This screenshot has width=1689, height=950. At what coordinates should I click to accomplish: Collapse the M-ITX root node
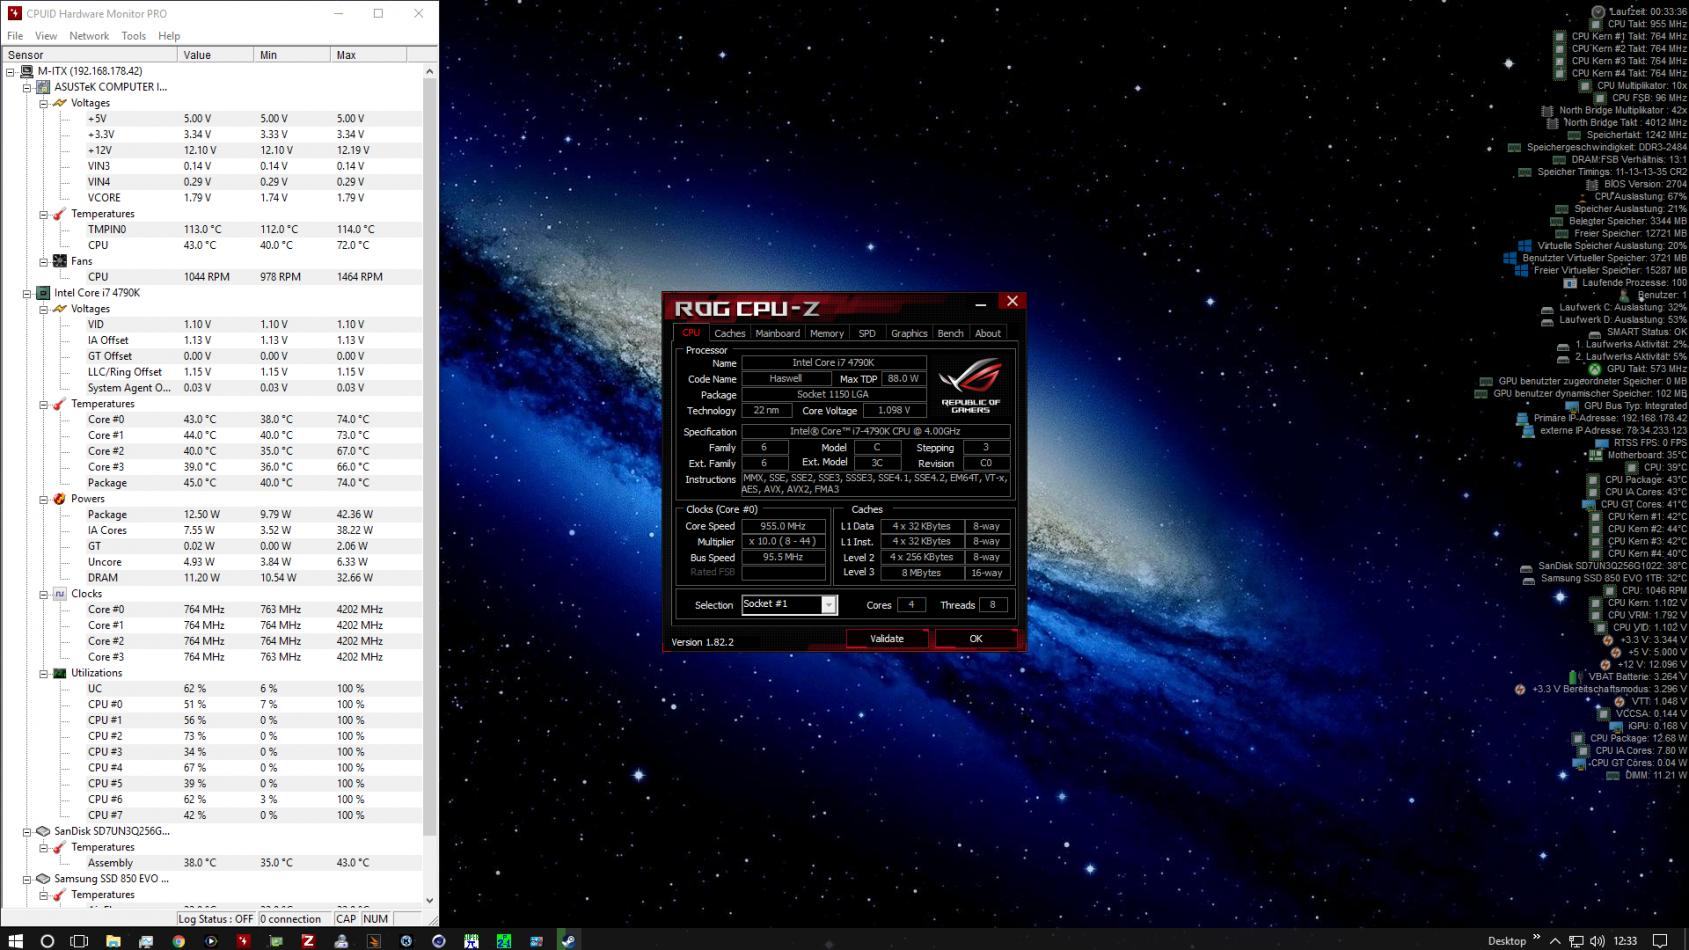coord(11,71)
